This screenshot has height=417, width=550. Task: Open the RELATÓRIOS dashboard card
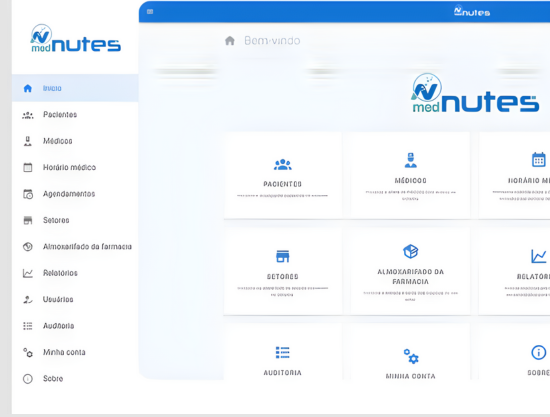pos(514,271)
